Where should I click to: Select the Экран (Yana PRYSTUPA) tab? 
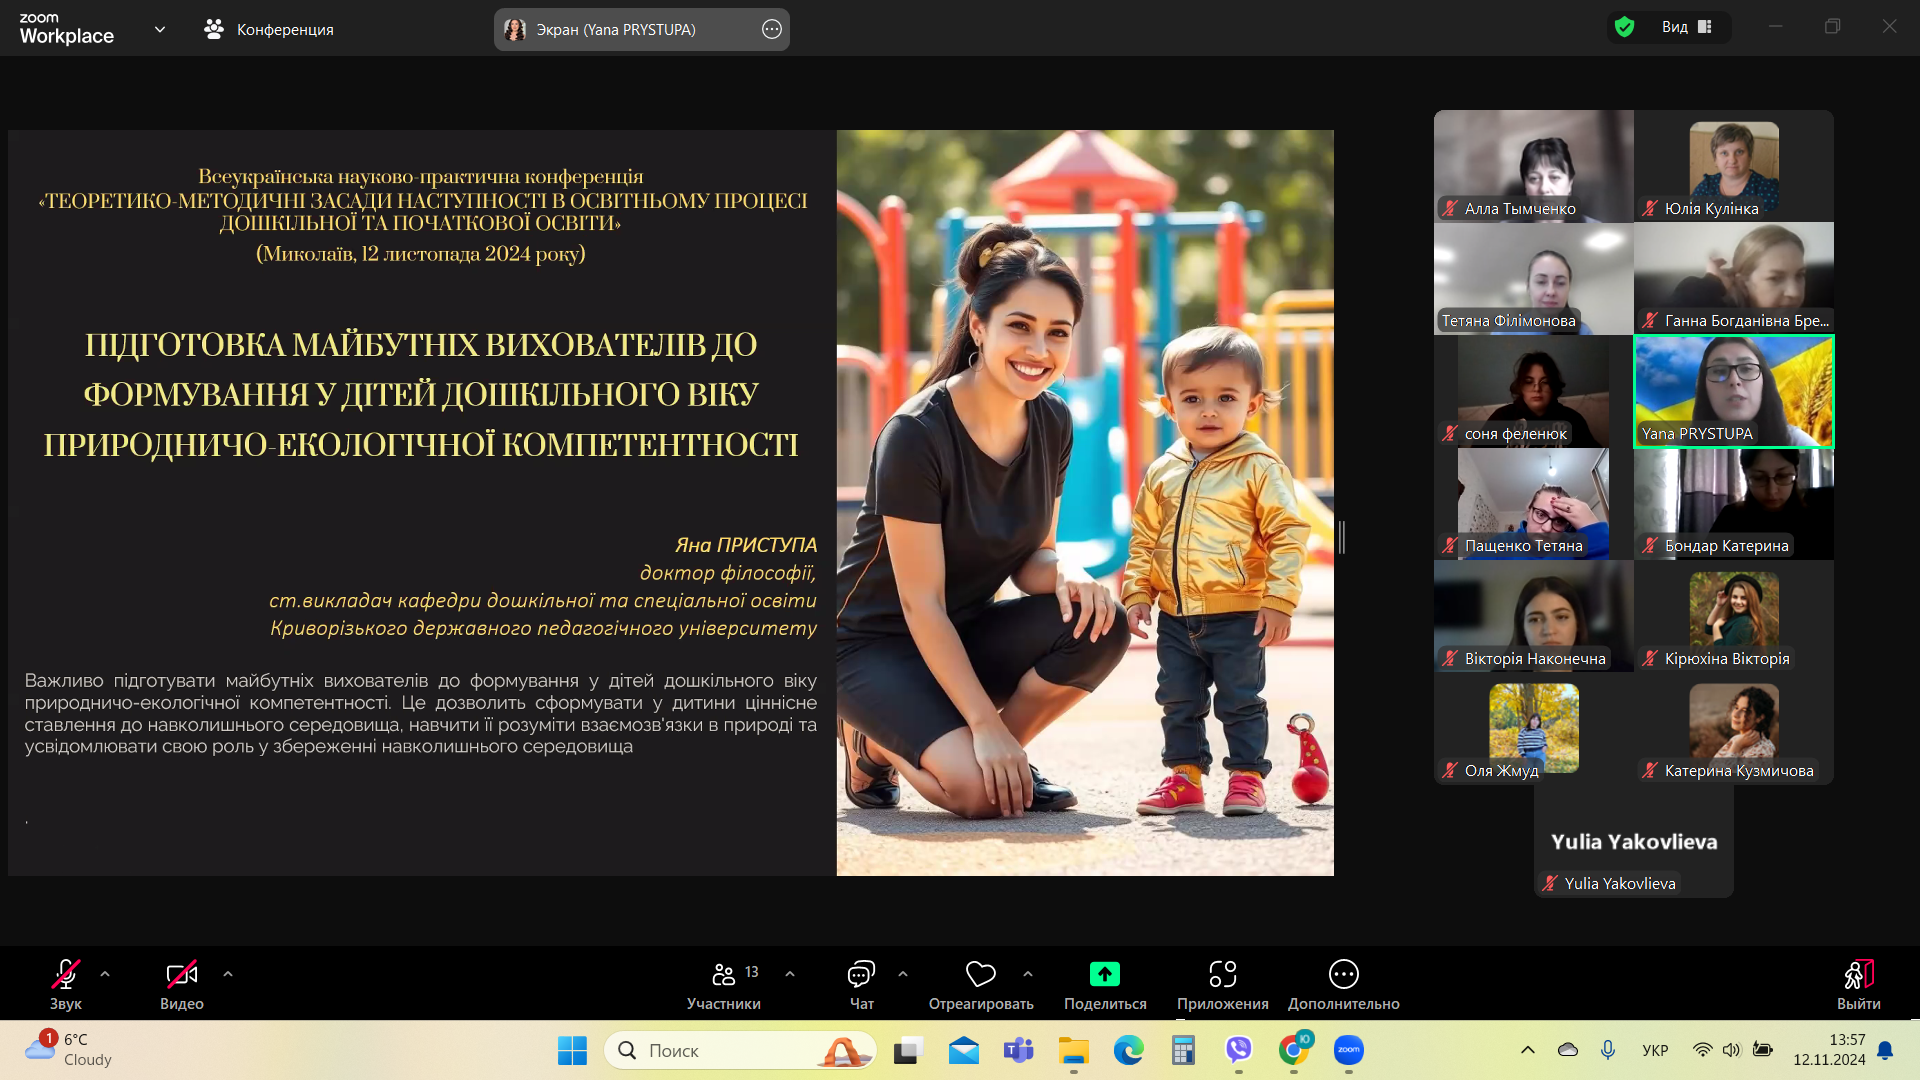coord(642,30)
